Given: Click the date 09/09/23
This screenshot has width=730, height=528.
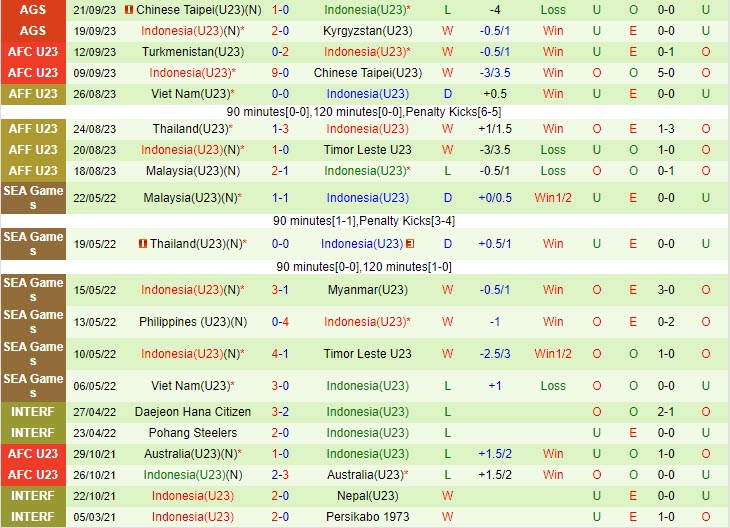Looking at the screenshot, I should (95, 73).
